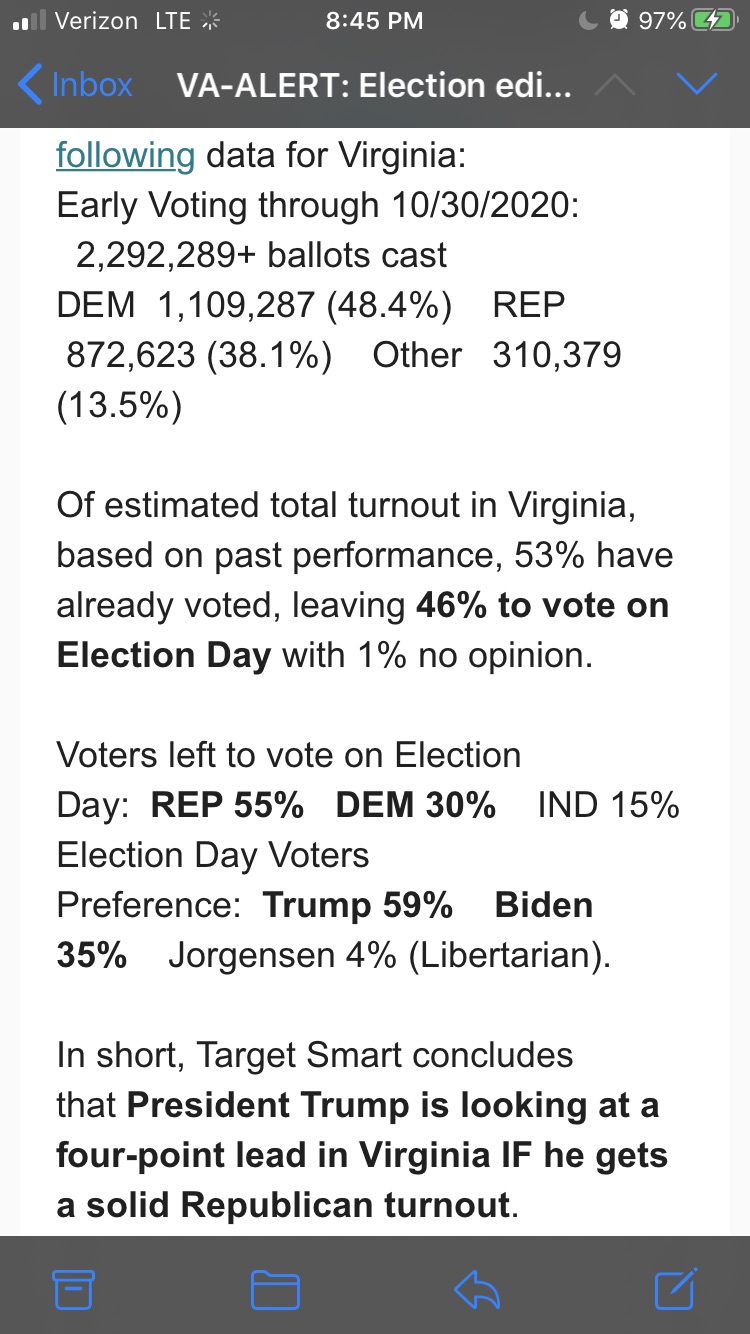Tap the back chevron beside Inbox
The width and height of the screenshot is (750, 1334).
(31, 85)
